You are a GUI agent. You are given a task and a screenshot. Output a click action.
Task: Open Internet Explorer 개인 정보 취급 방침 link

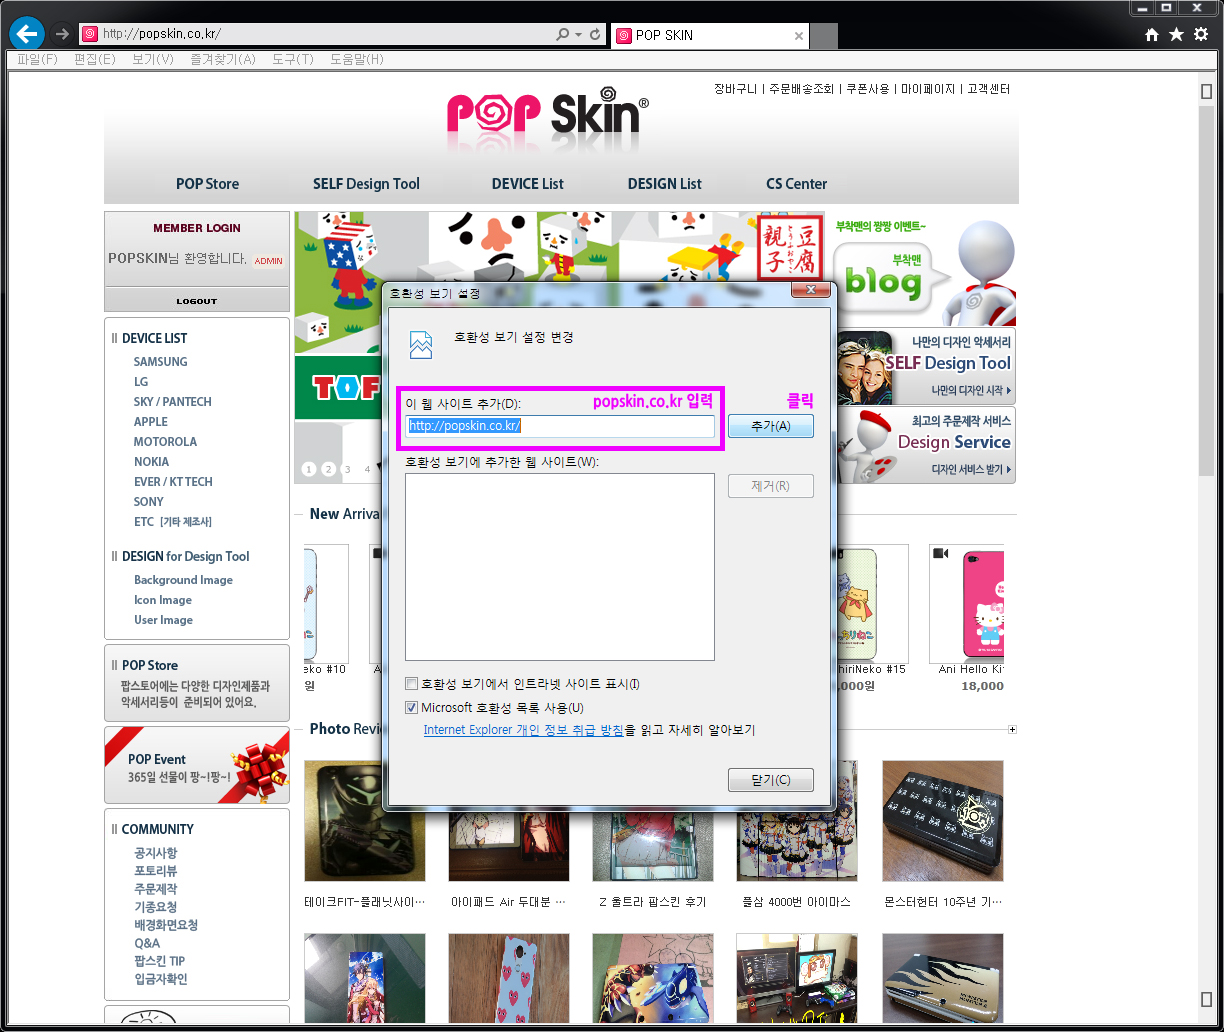[523, 730]
